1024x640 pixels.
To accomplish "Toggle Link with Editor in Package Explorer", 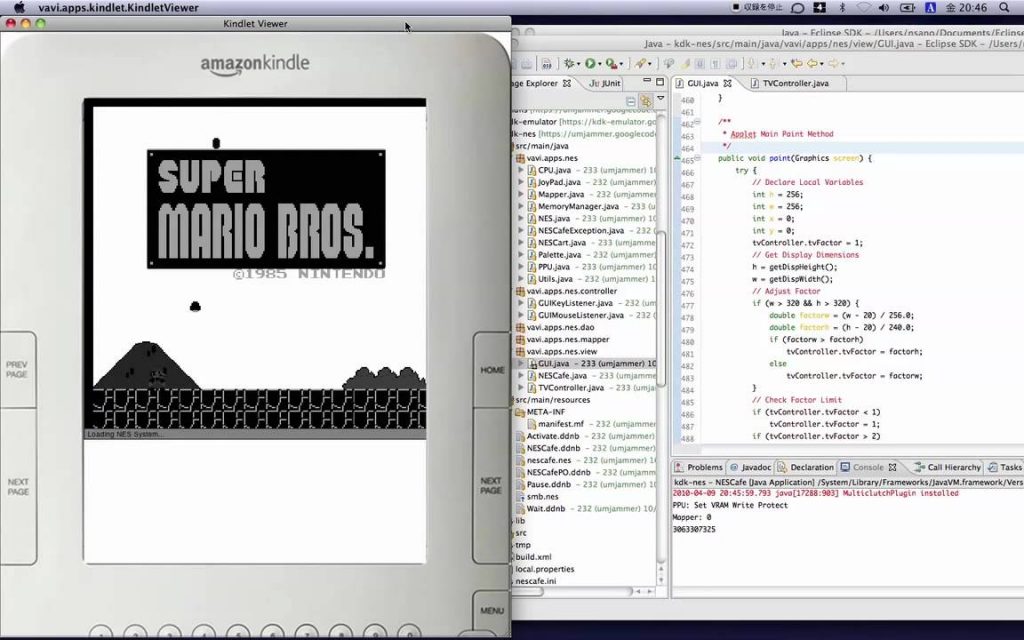I will tap(646, 101).
